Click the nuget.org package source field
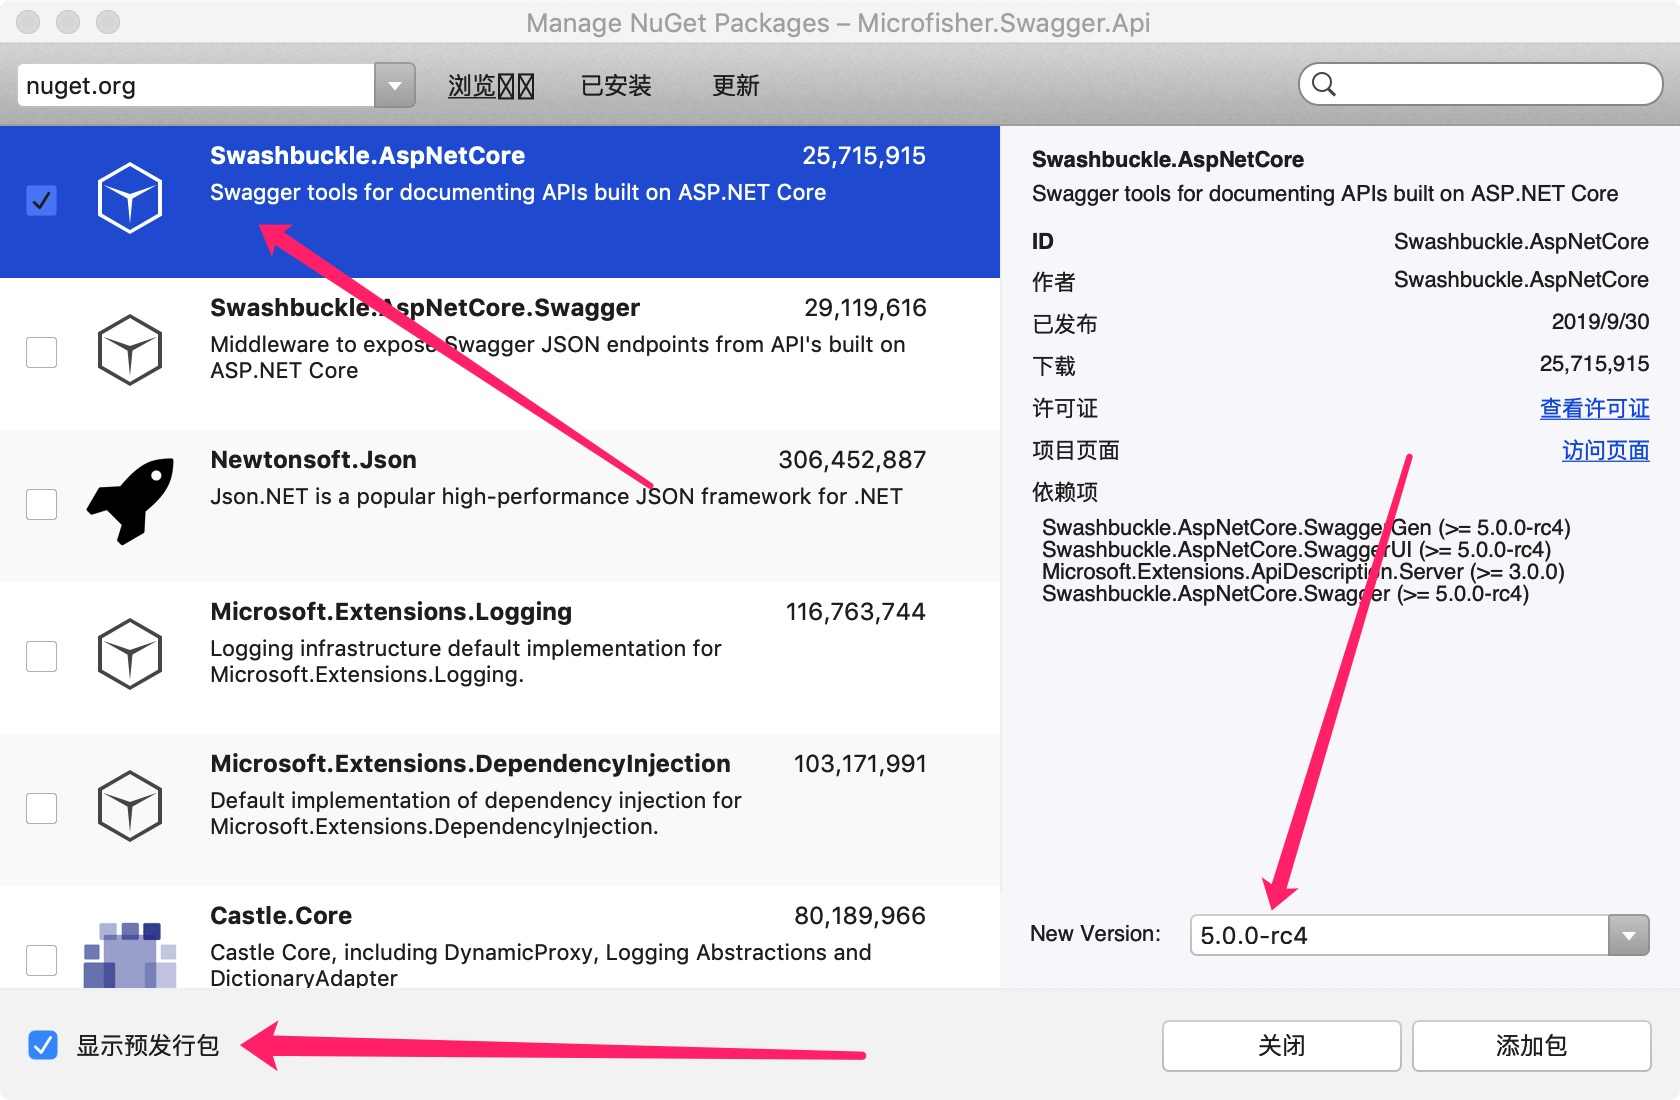The height and width of the screenshot is (1100, 1680). 196,85
